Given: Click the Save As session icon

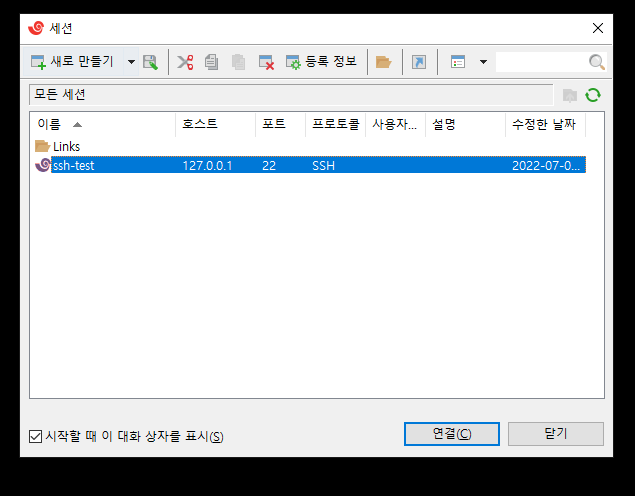Looking at the screenshot, I should [x=150, y=62].
